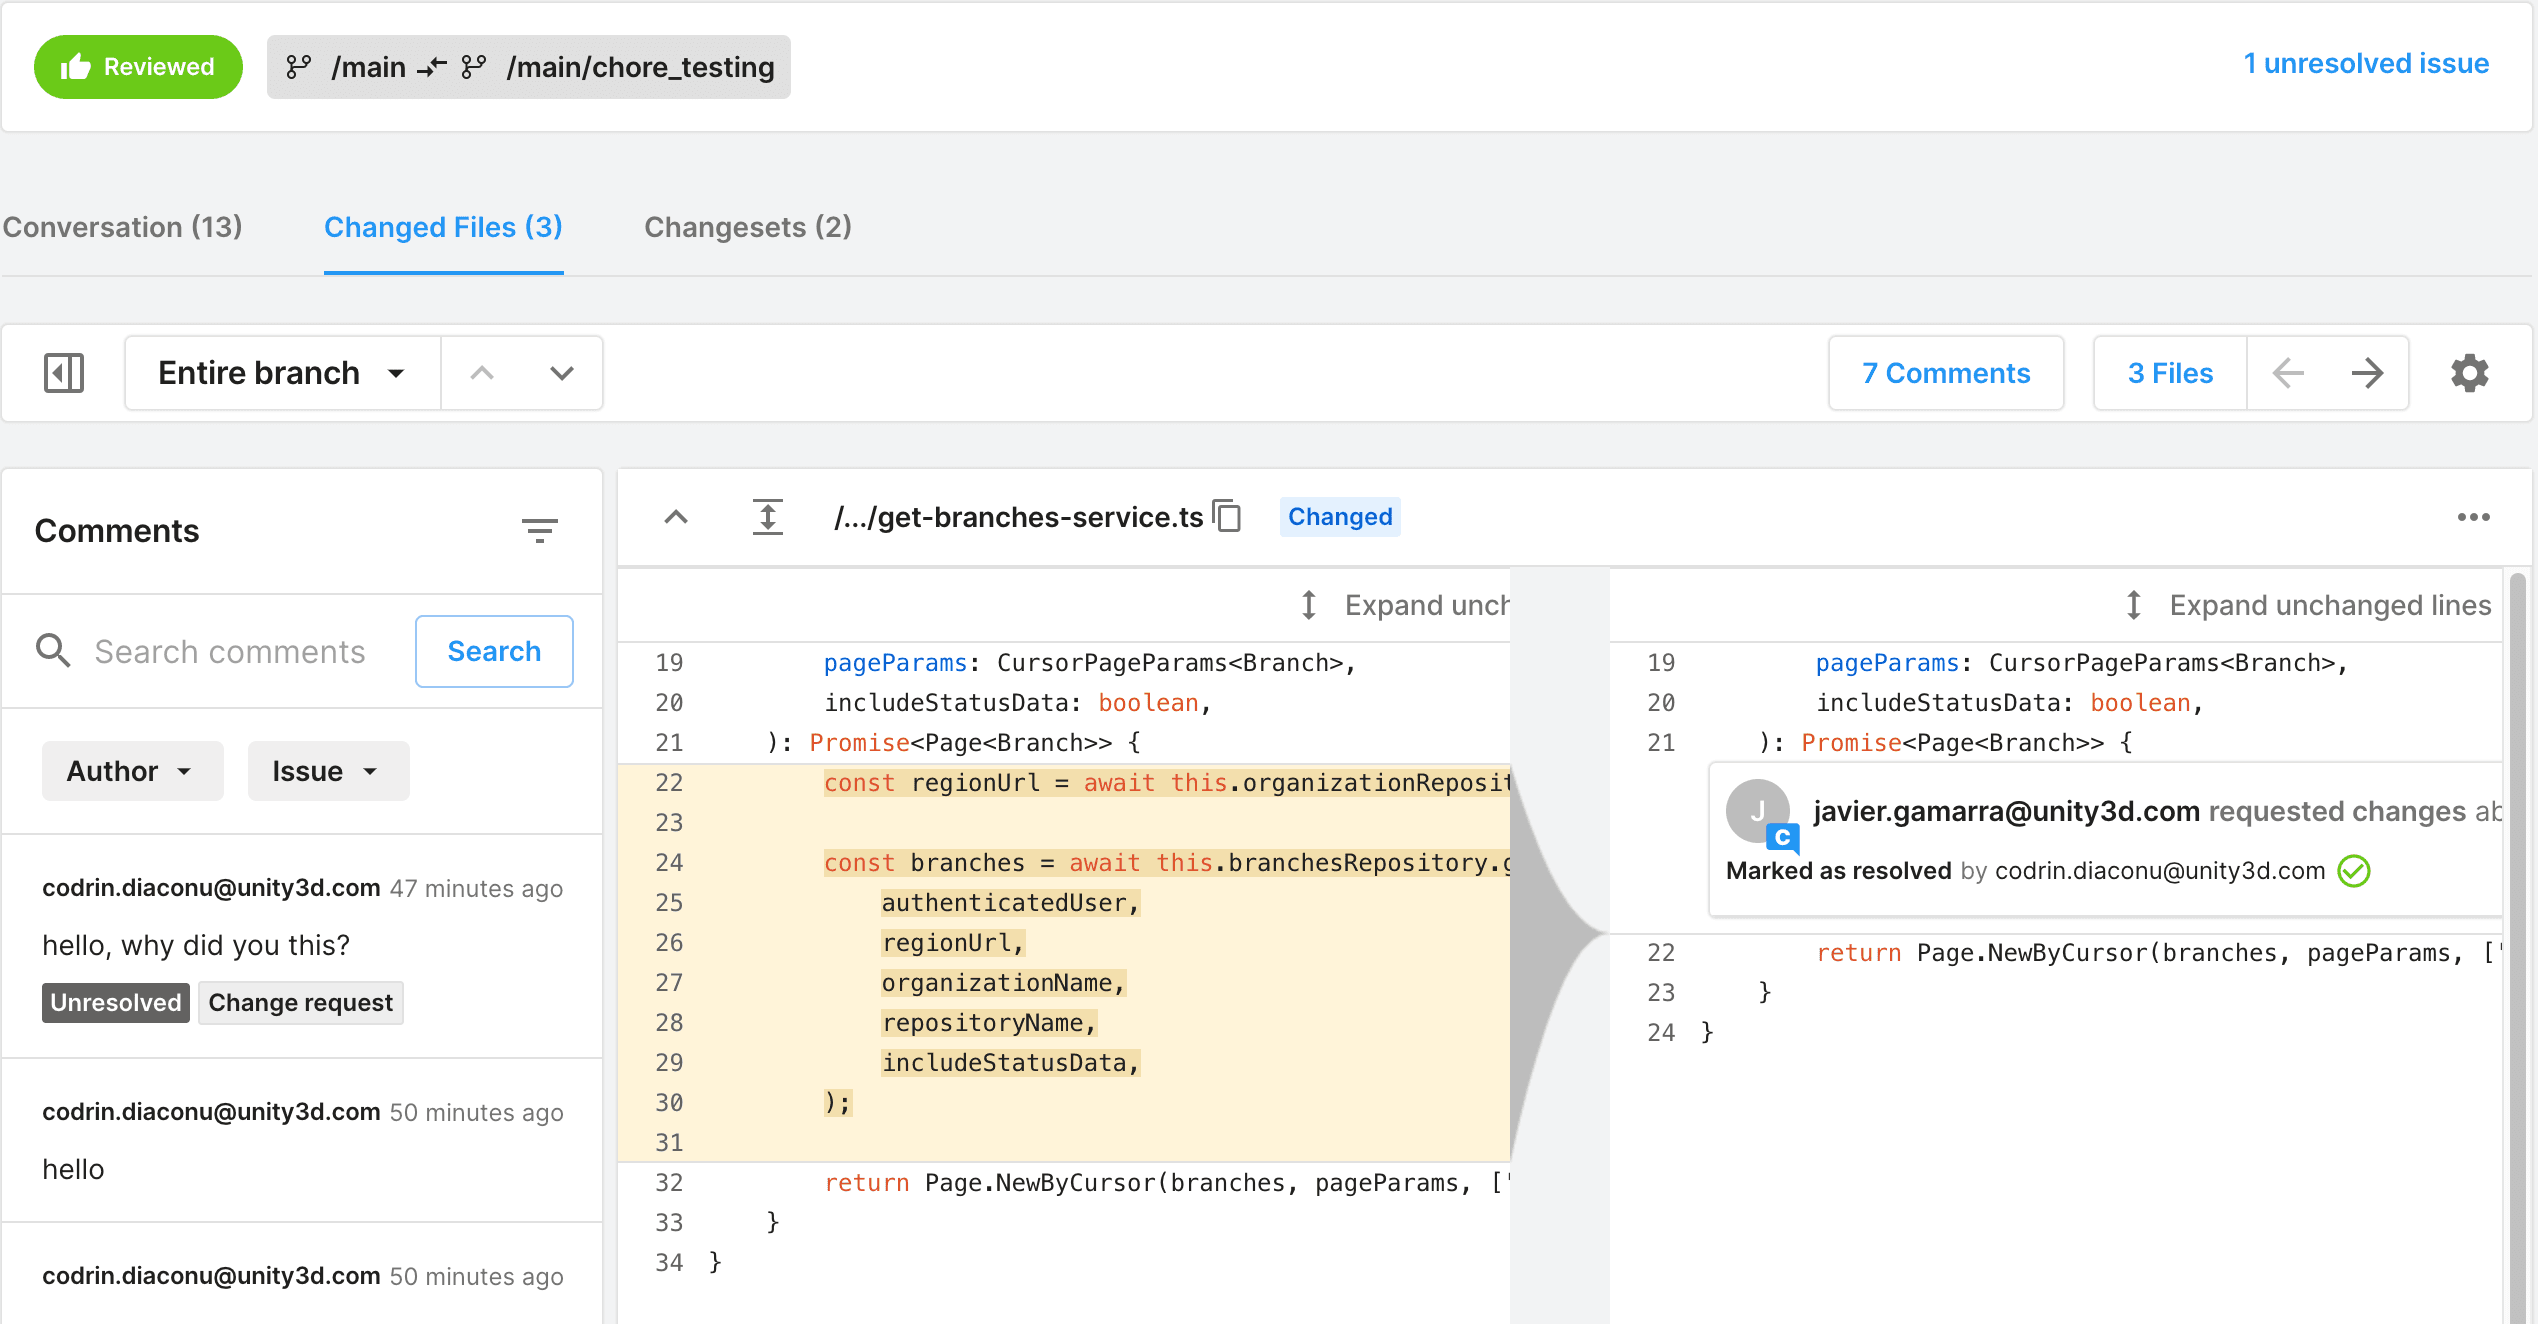Click the expand all lines icon beside the file name

768,517
